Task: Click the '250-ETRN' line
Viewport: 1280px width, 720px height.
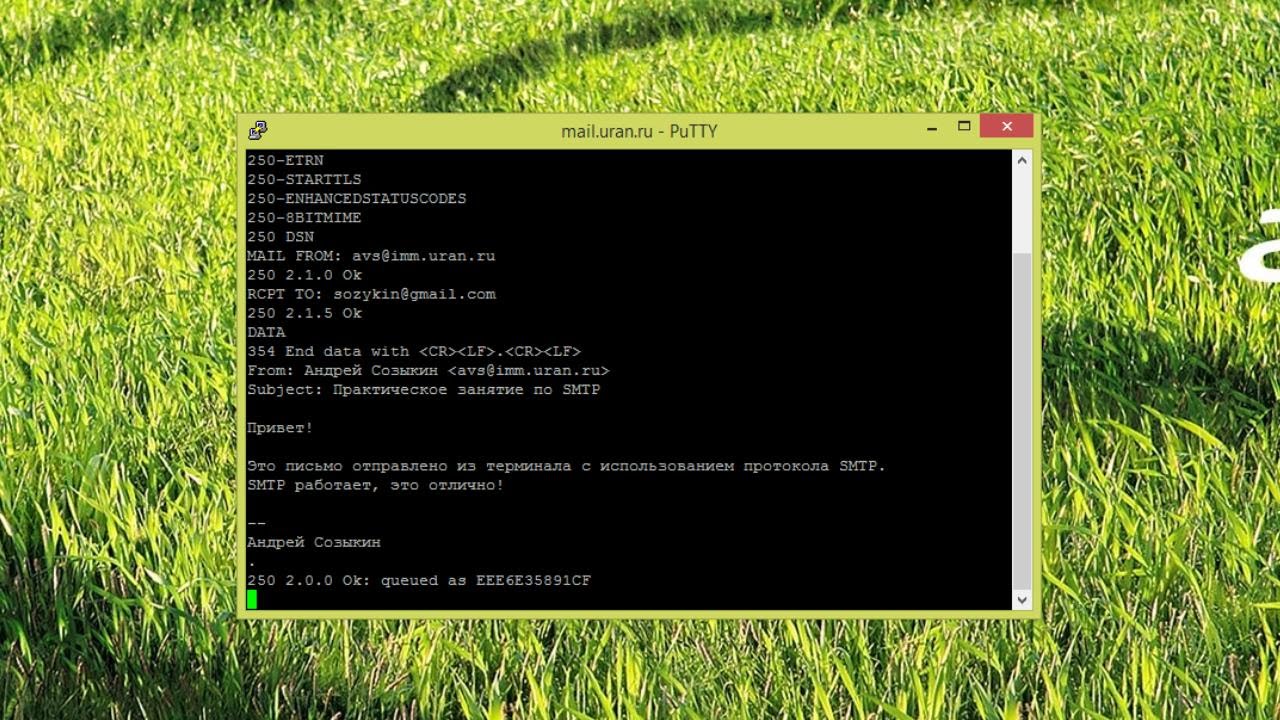Action: click(285, 160)
